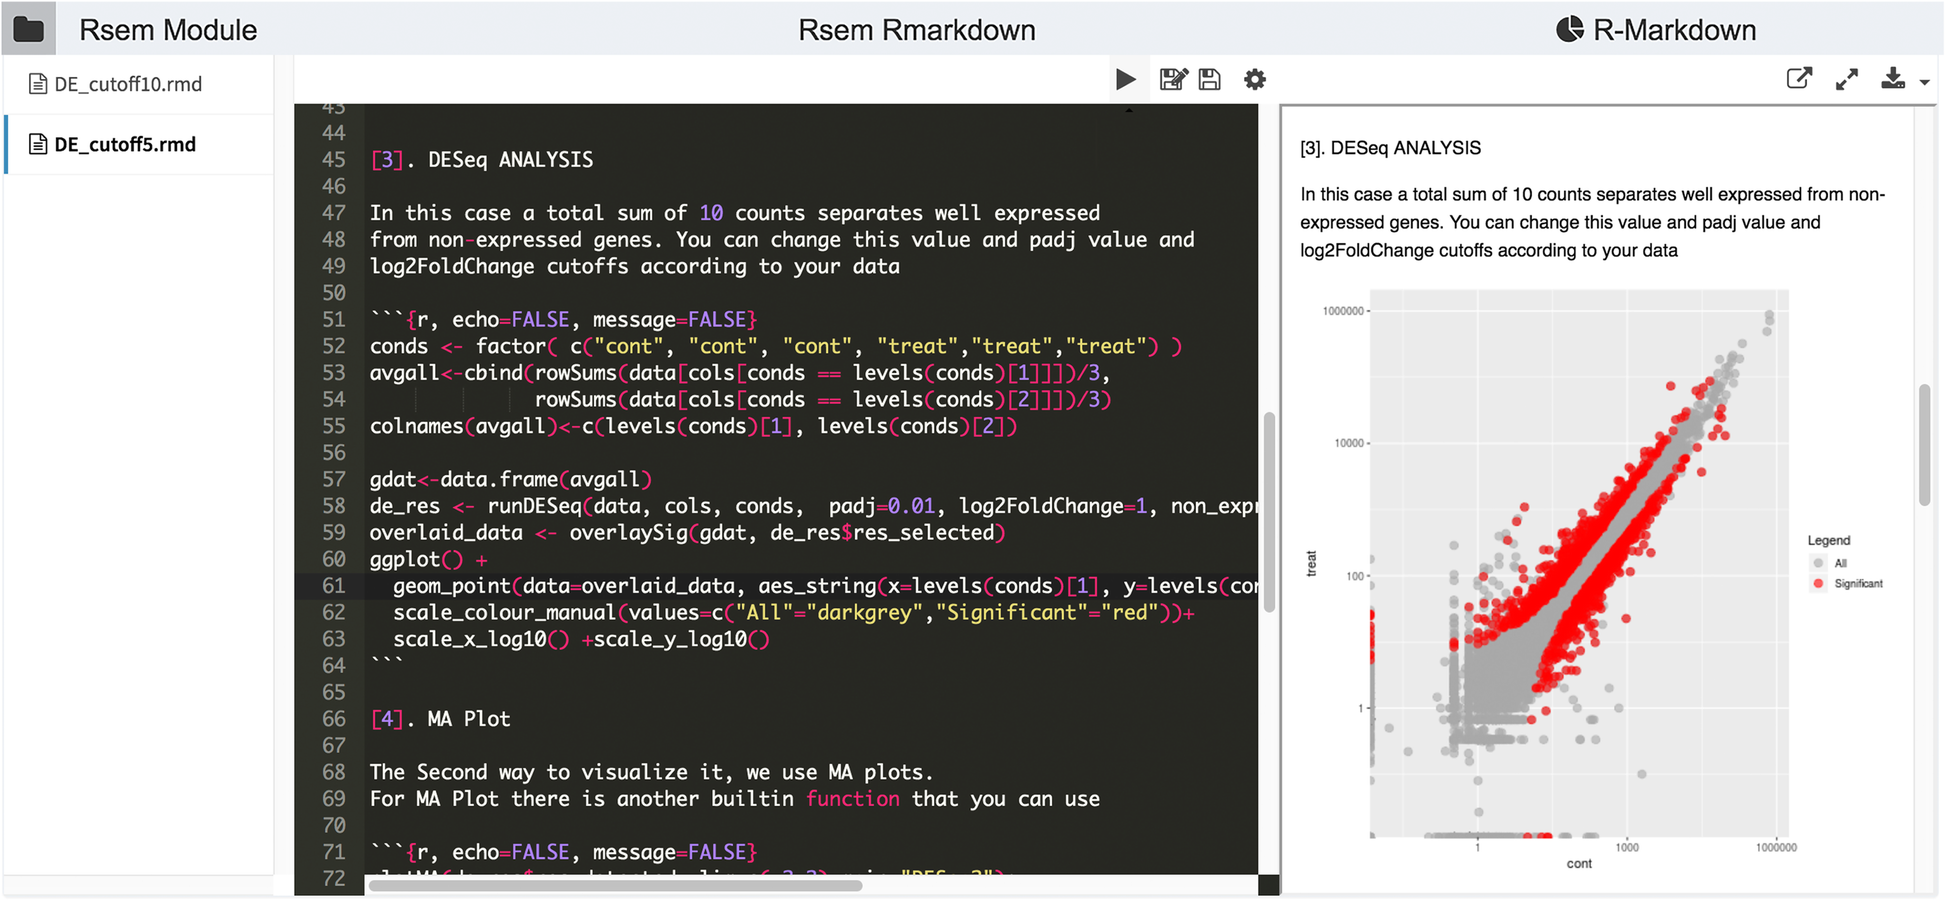The height and width of the screenshot is (901, 1946).
Task: Click the save-as icon with pencil
Action: [1173, 79]
